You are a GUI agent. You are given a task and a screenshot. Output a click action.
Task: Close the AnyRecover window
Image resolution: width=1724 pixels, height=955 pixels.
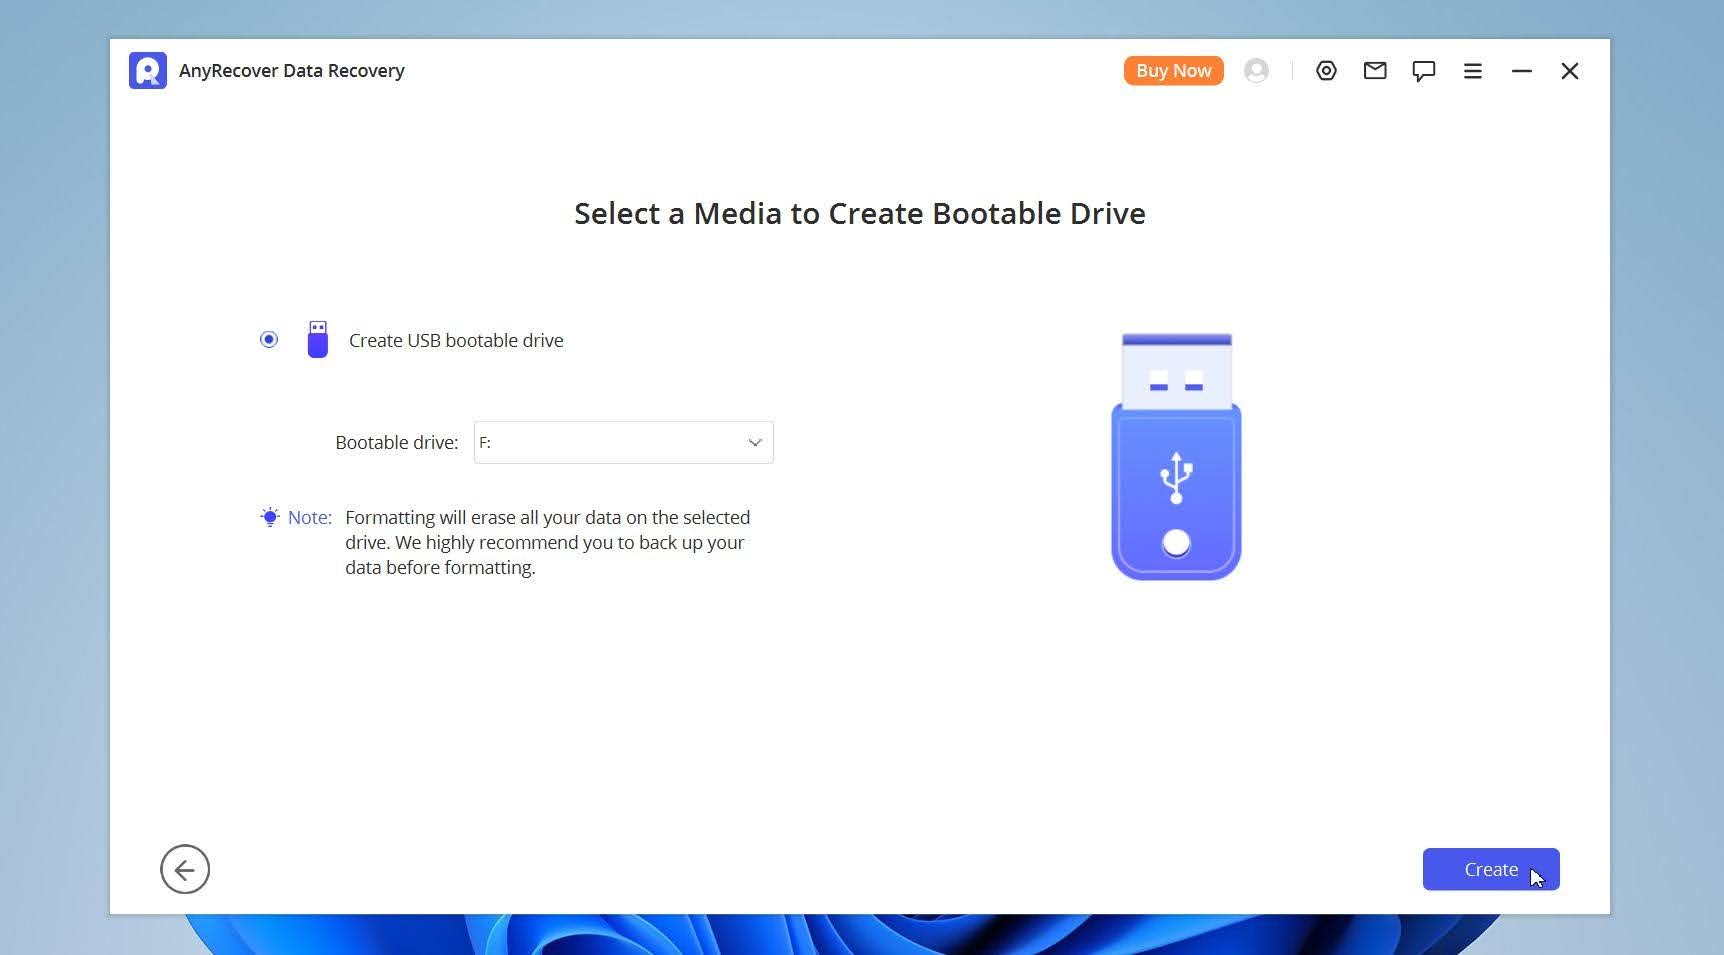tap(1570, 71)
